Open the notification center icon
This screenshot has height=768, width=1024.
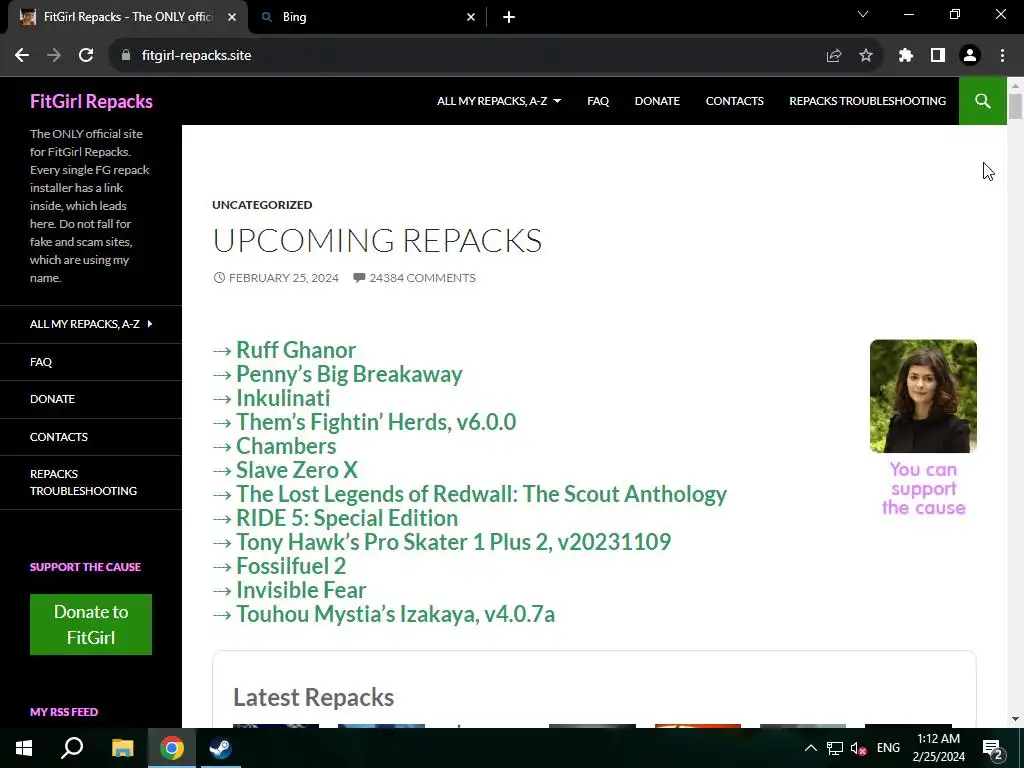[993, 748]
